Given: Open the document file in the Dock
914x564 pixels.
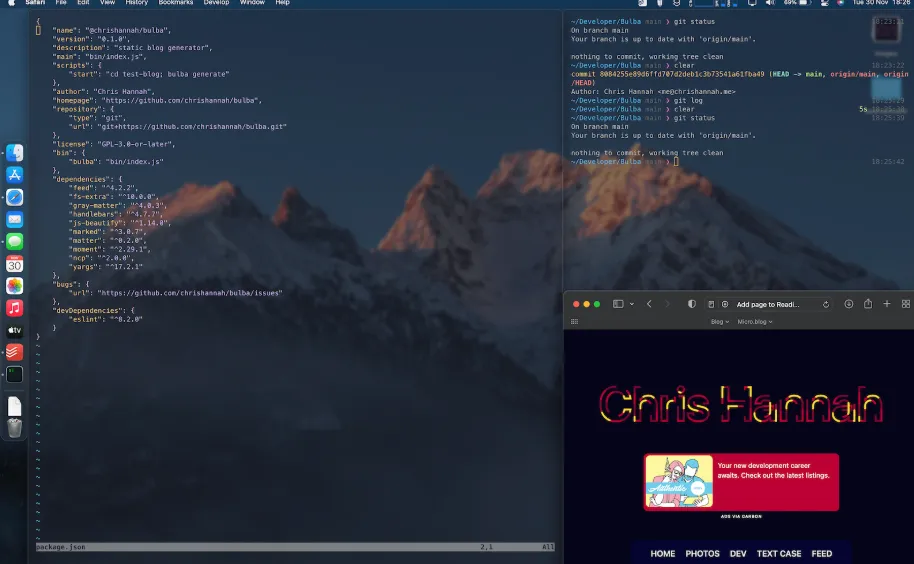Looking at the screenshot, I should [15, 406].
